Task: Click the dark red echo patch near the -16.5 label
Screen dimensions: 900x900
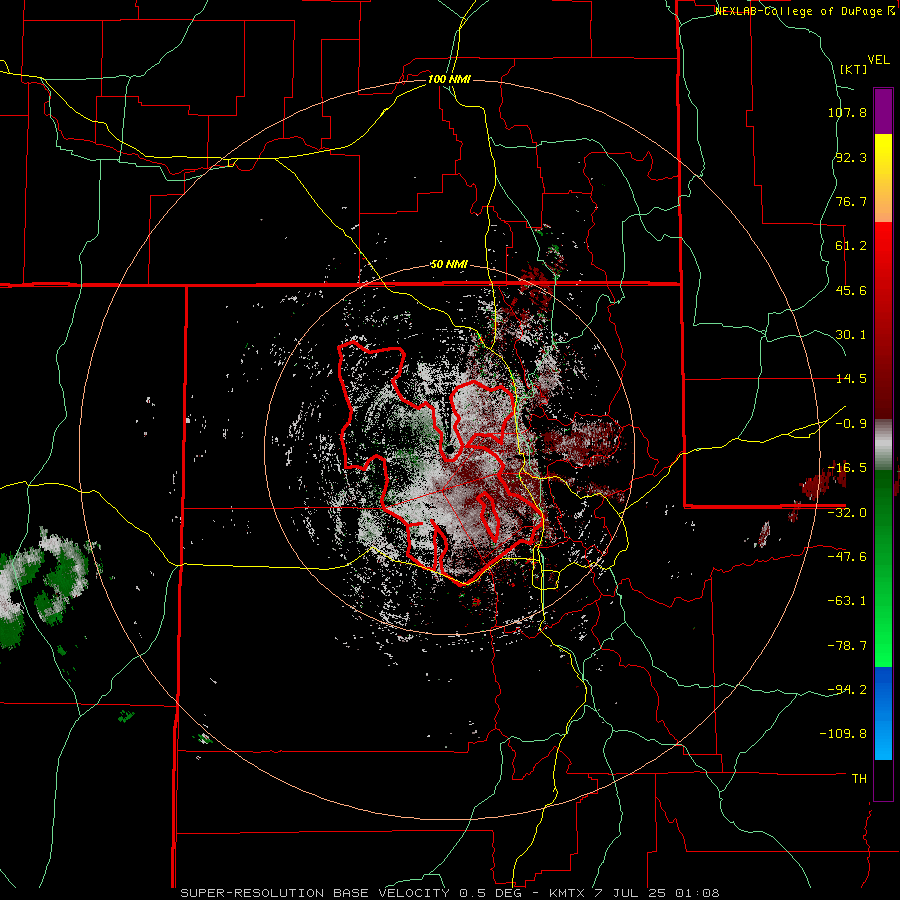Action: [822, 481]
